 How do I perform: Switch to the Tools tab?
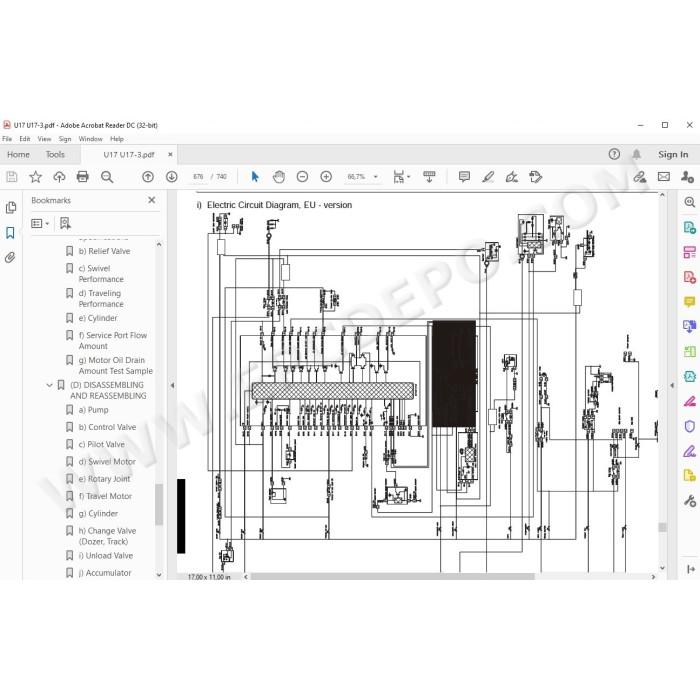point(55,154)
